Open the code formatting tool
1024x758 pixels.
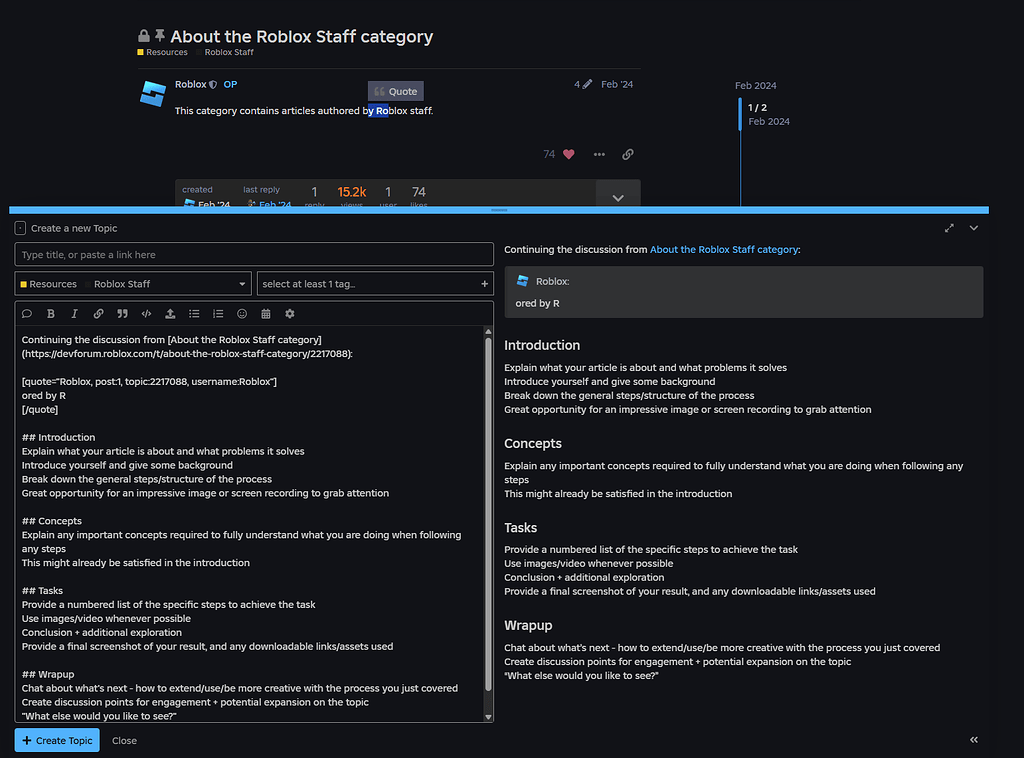pos(146,313)
